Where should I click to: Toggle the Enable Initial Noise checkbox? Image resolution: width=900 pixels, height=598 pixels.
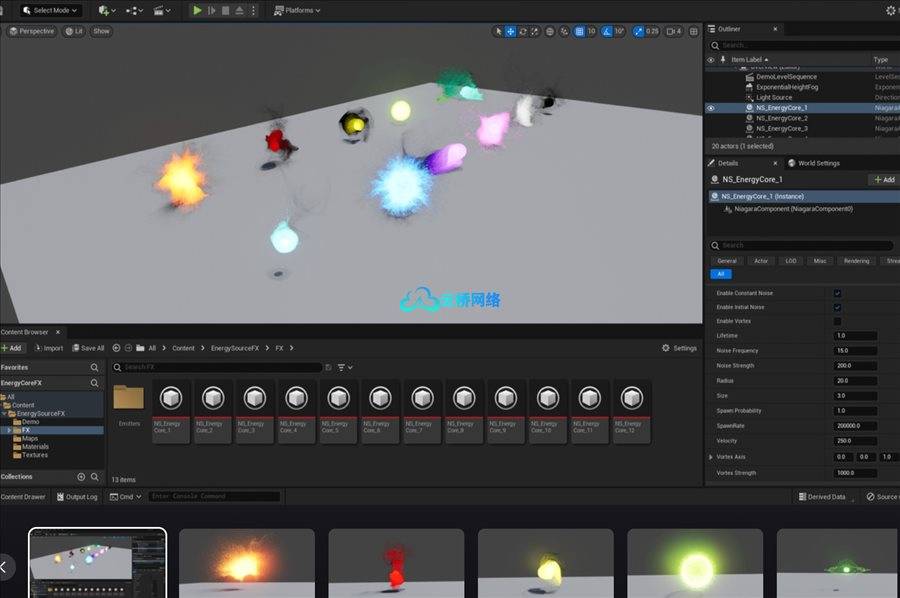pos(837,308)
